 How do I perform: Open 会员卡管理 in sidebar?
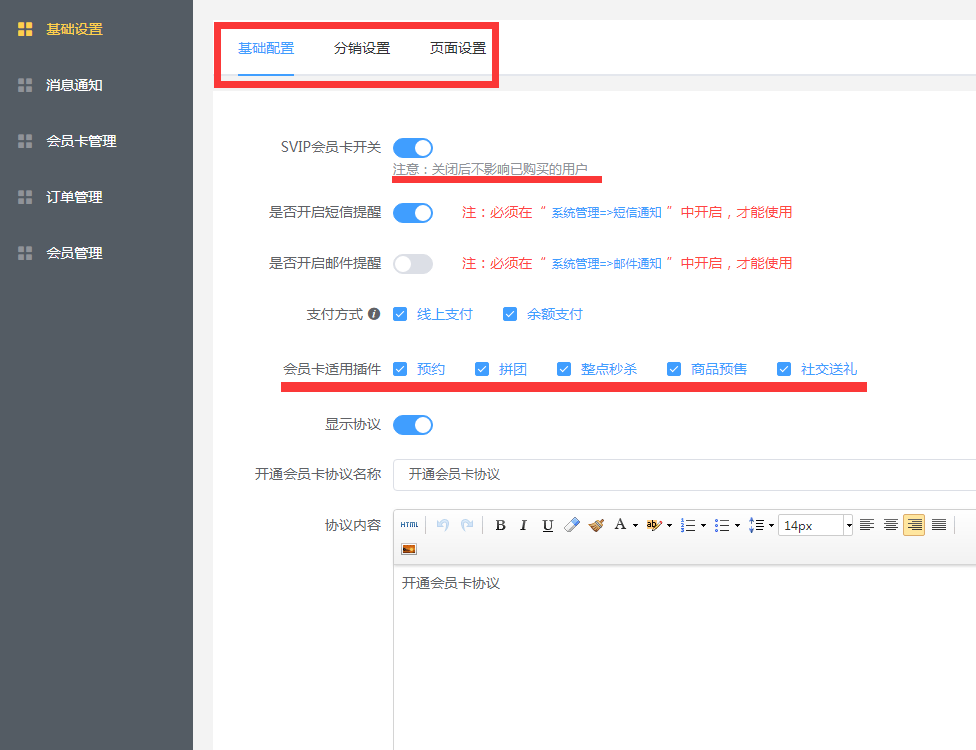point(81,141)
